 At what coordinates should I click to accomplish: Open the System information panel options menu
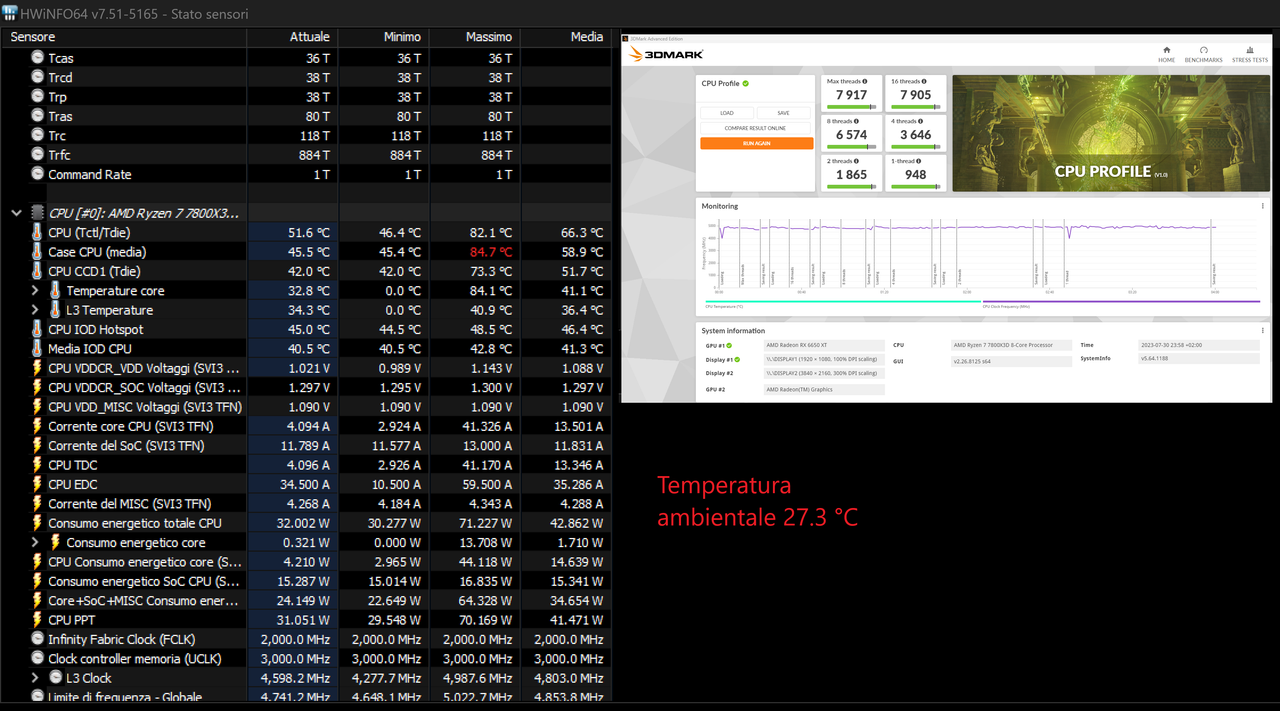coord(1262,330)
